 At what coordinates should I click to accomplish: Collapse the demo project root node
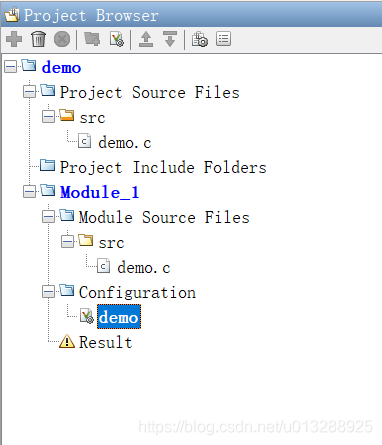tap(10, 67)
